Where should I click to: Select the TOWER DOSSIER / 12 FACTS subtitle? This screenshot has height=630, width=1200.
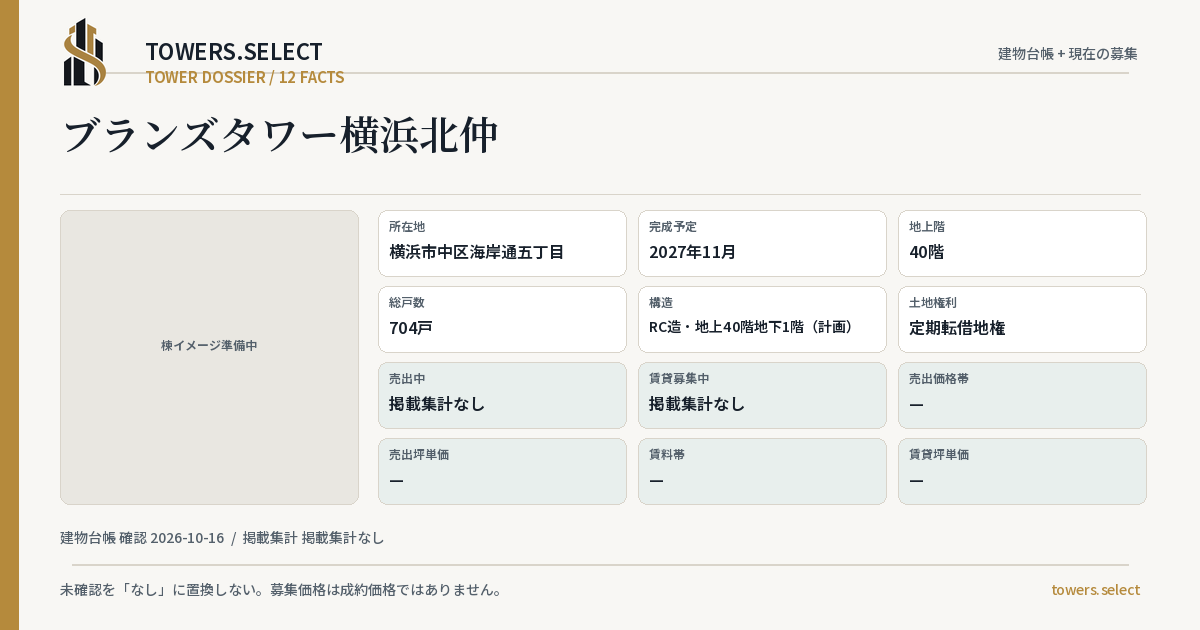[x=245, y=77]
